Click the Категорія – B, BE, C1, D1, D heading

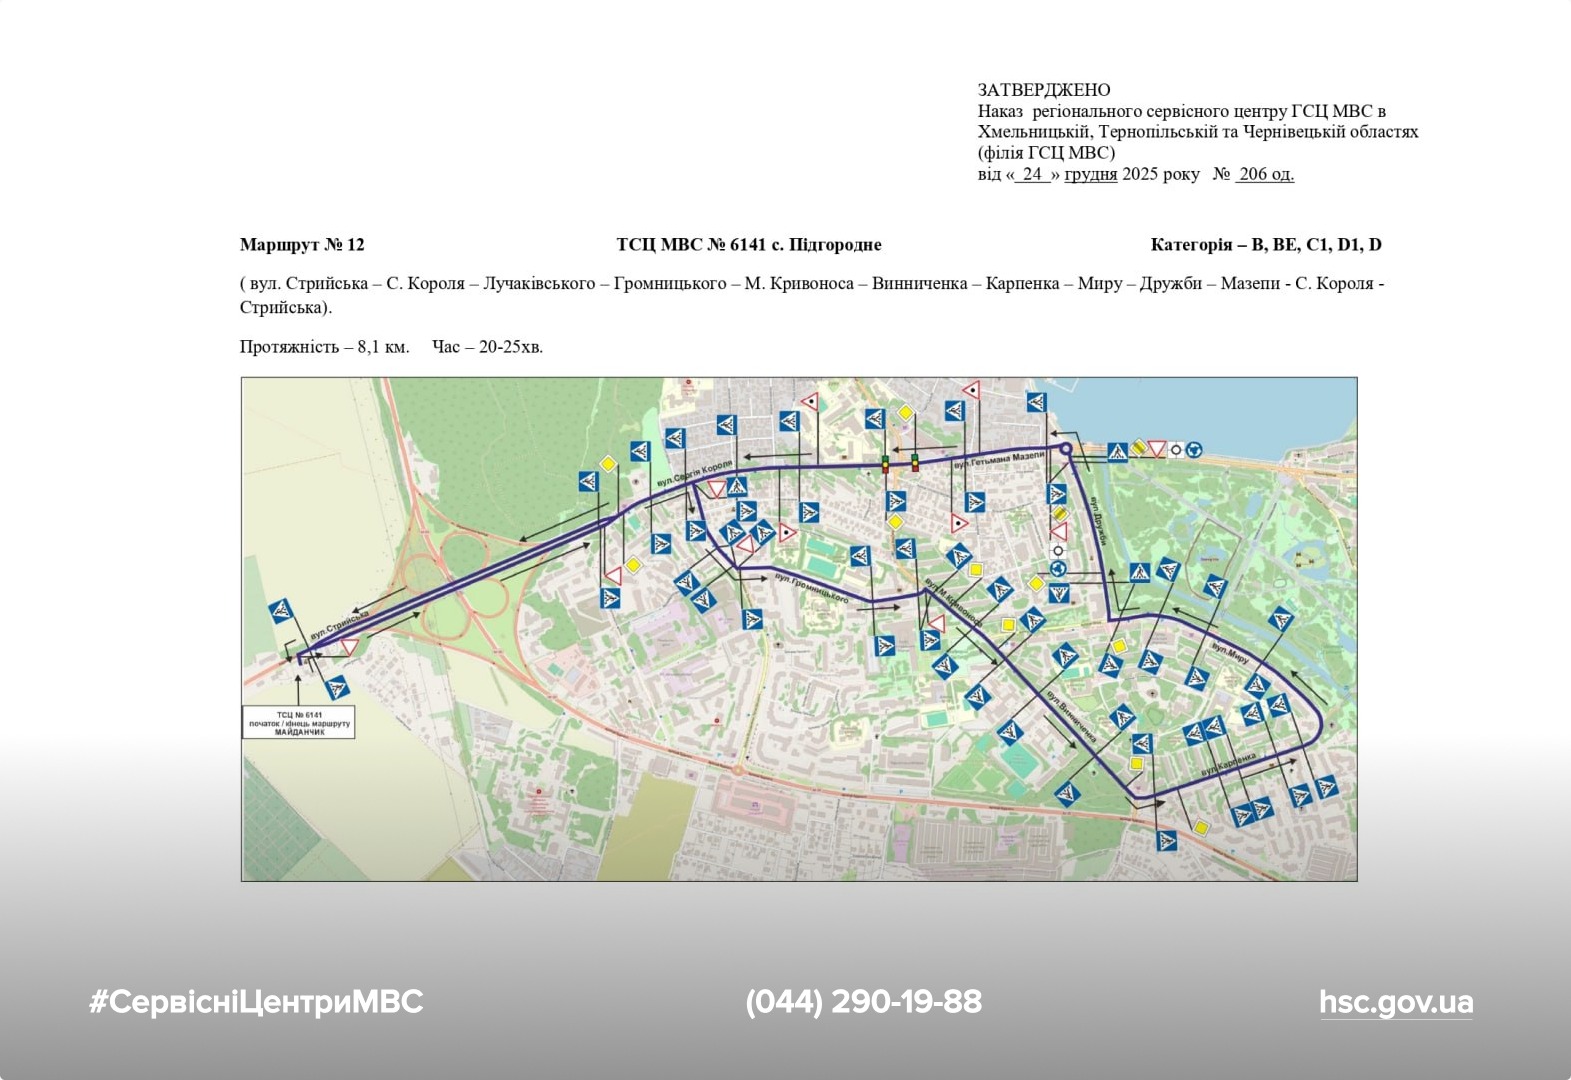[x=1265, y=245]
